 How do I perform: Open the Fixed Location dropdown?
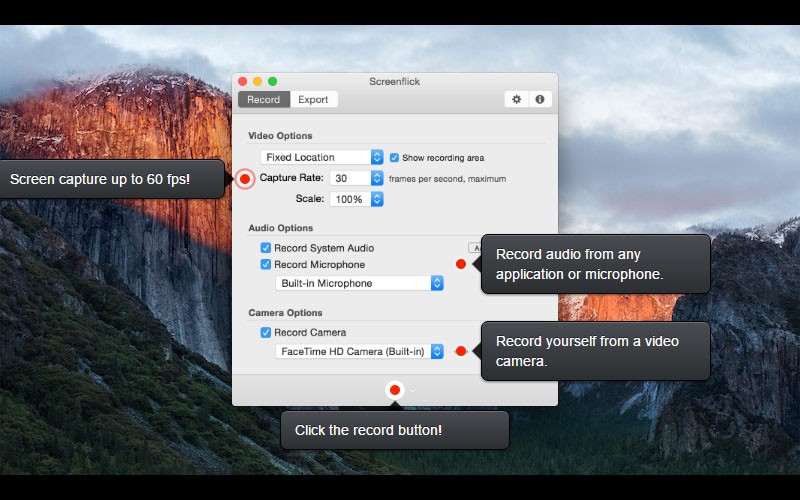[x=321, y=157]
